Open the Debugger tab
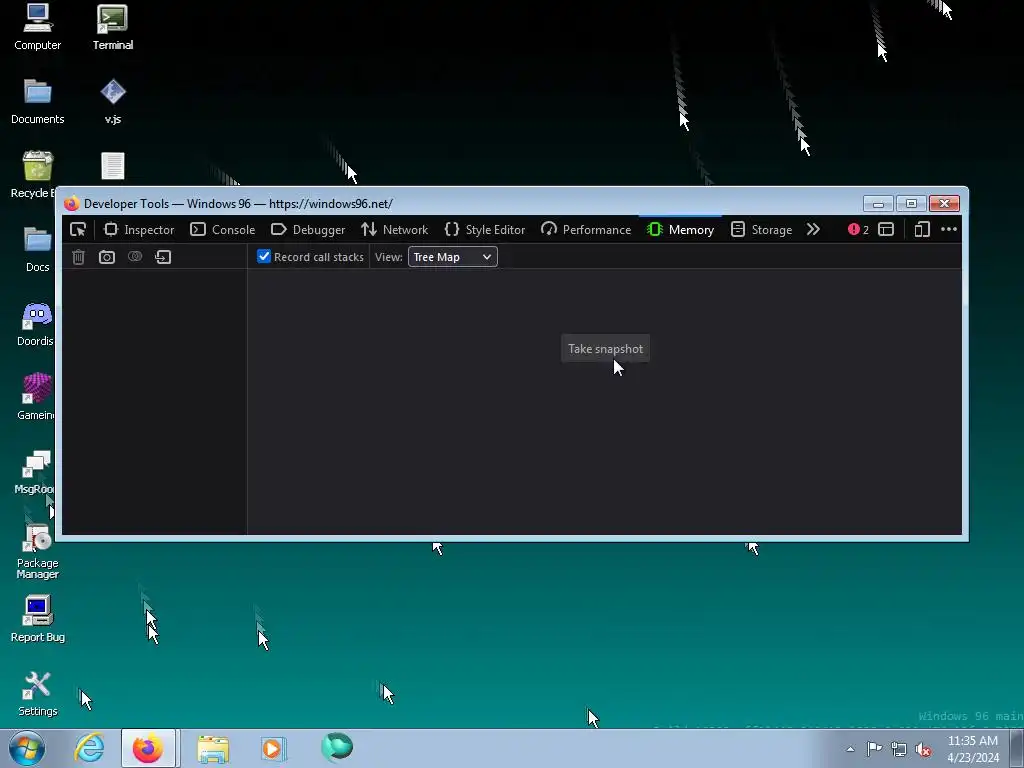This screenshot has height=768, width=1024. [x=308, y=230]
